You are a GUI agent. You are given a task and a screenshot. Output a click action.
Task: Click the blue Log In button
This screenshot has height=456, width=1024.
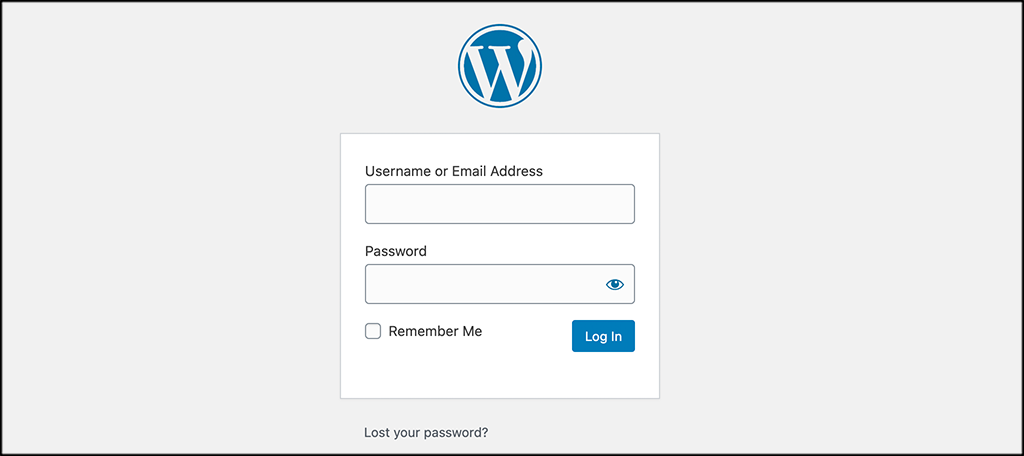603,336
